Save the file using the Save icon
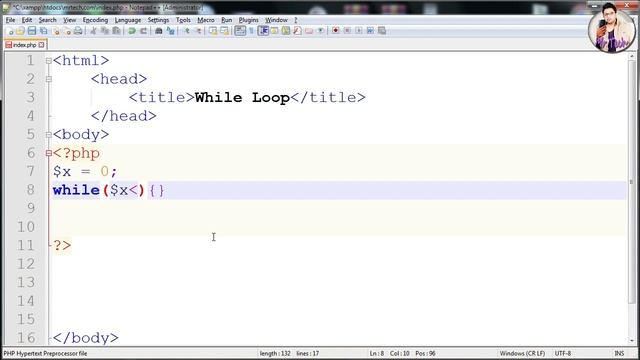 point(32,31)
